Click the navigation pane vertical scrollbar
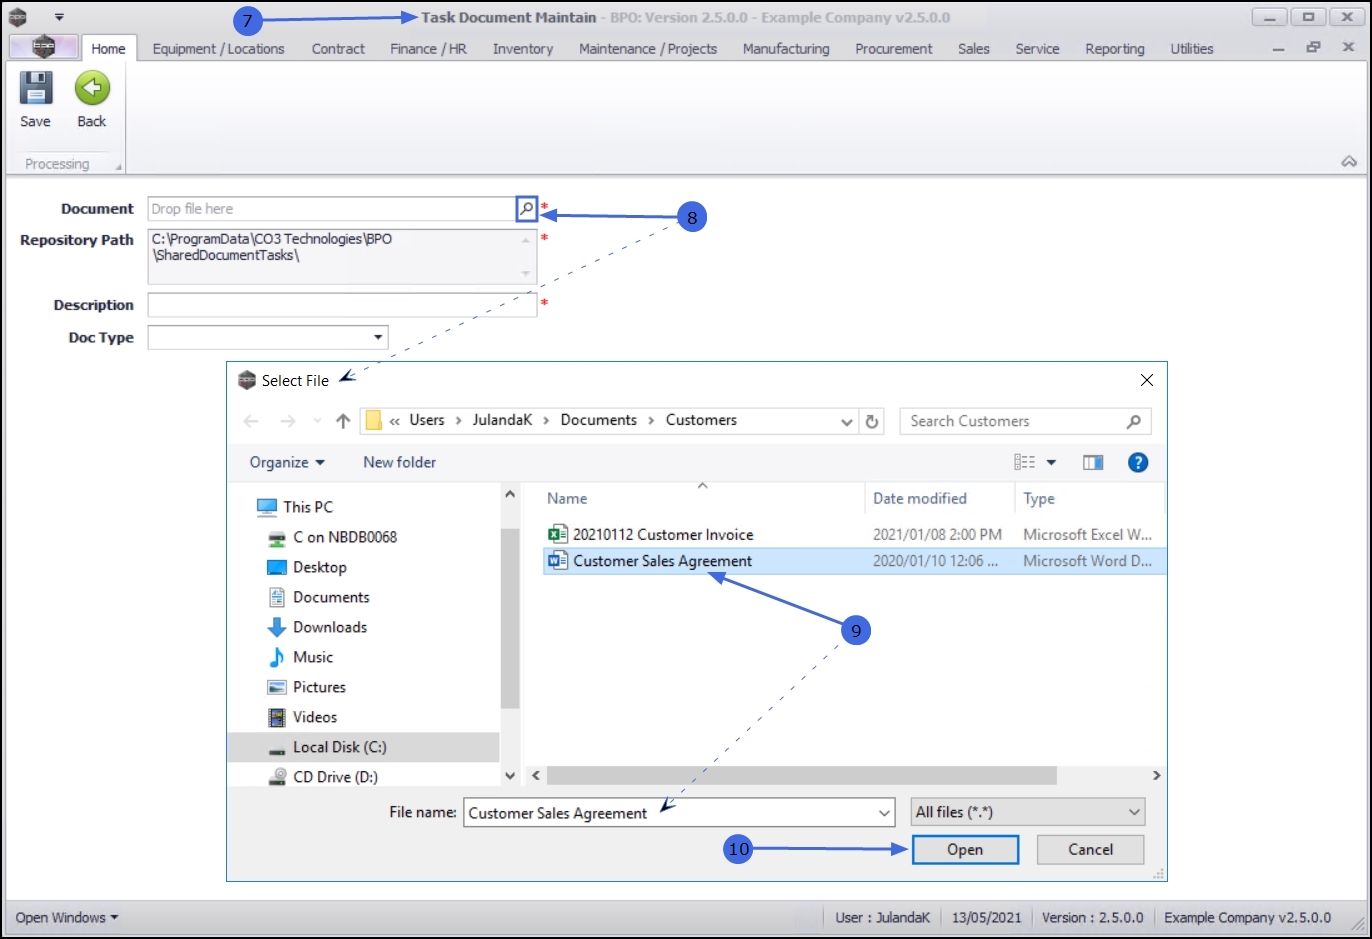 pyautogui.click(x=510, y=616)
